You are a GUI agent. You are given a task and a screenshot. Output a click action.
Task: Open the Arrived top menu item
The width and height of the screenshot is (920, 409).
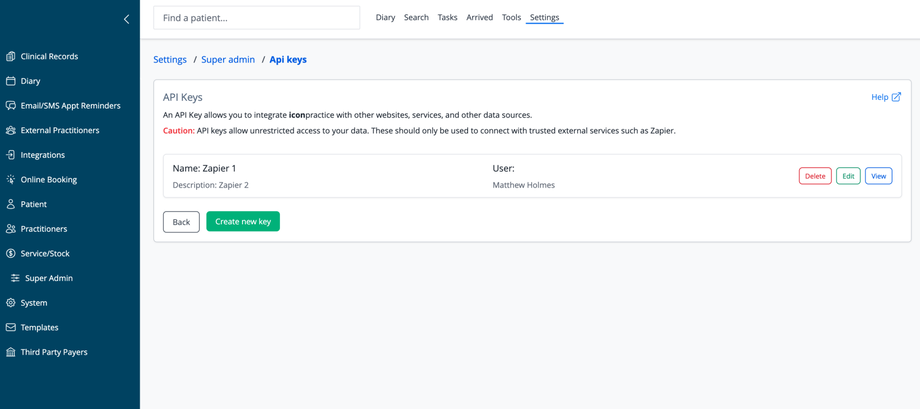(x=479, y=18)
